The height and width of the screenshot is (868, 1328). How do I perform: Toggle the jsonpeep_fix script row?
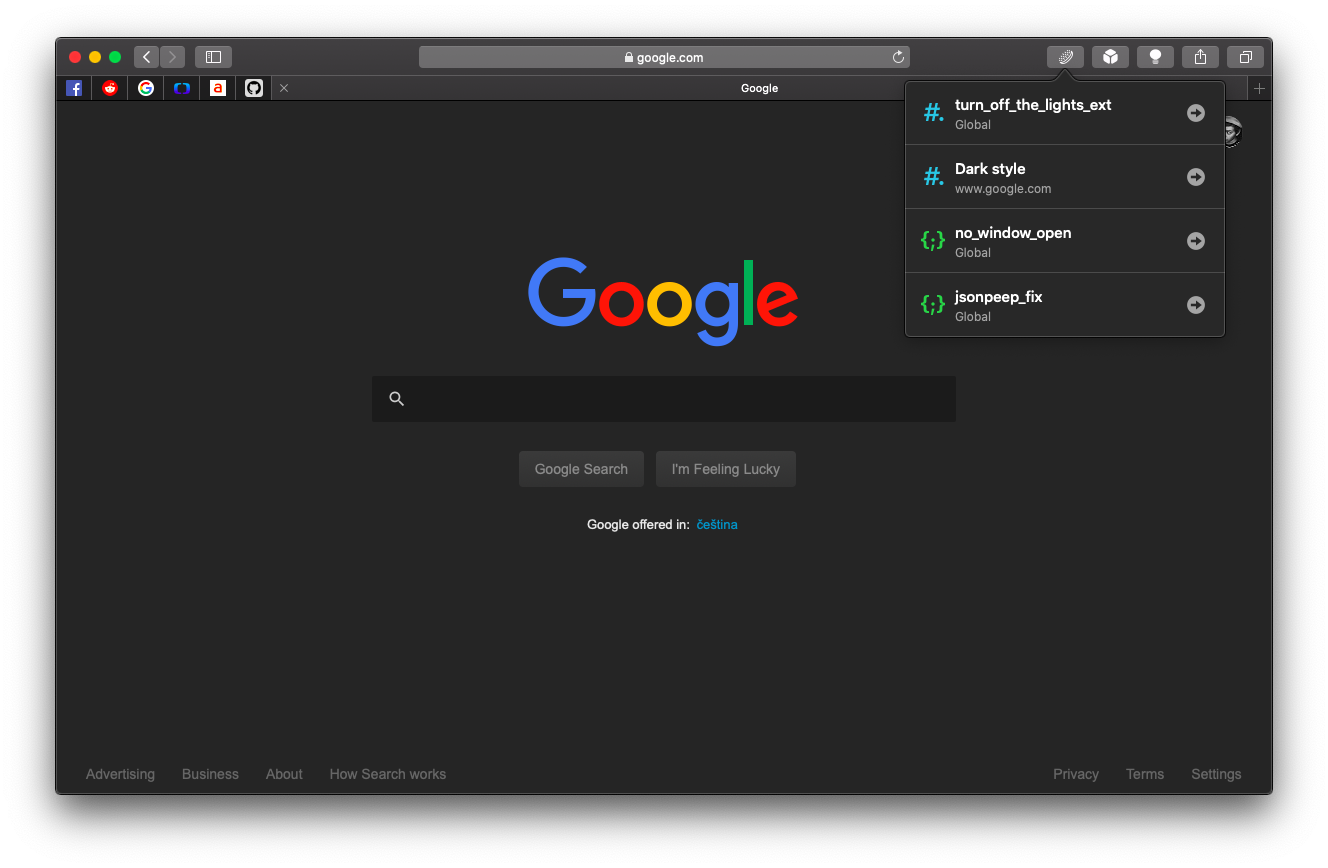1065,305
